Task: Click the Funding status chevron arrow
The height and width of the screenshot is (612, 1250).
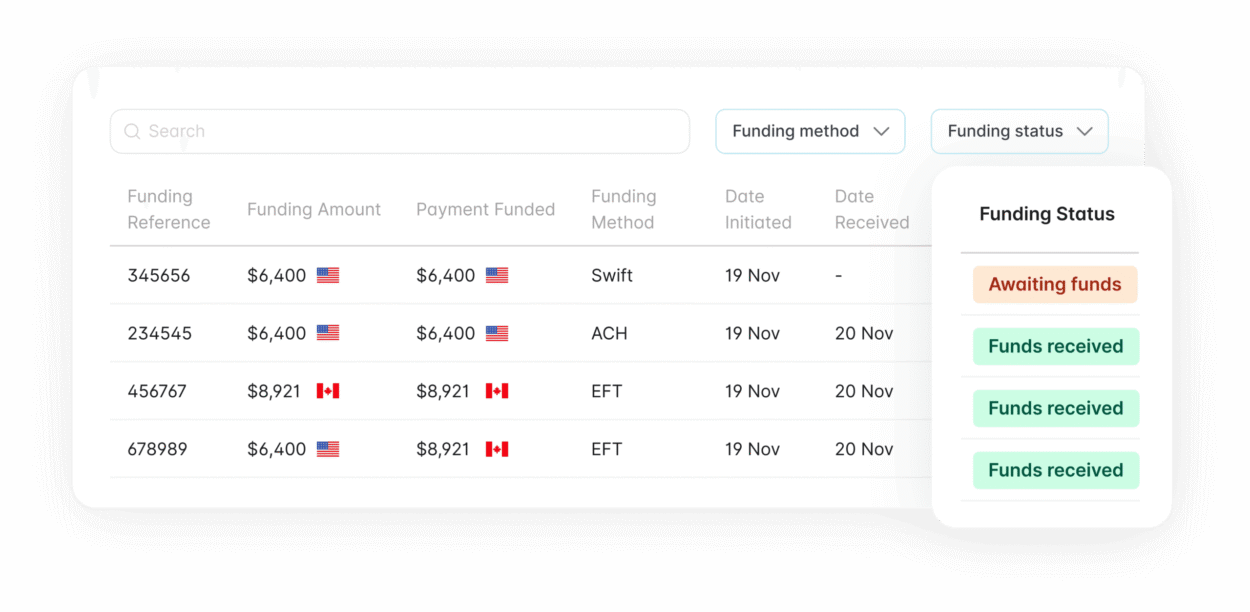Action: [x=1084, y=131]
